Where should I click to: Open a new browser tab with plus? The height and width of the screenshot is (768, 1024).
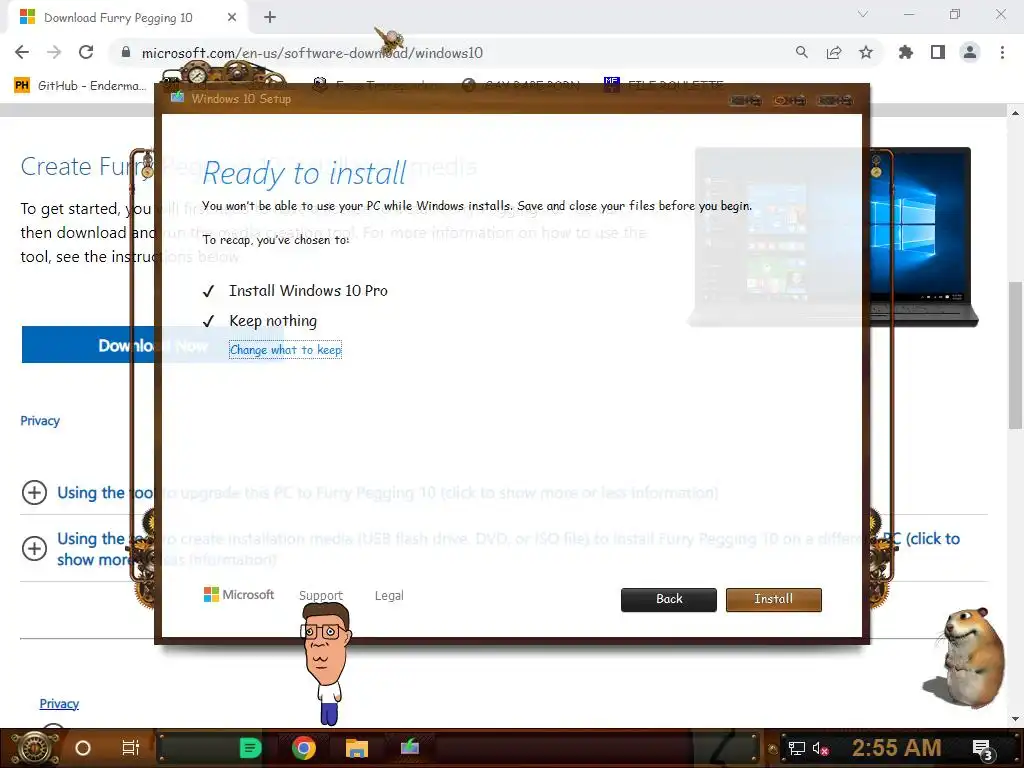270,18
